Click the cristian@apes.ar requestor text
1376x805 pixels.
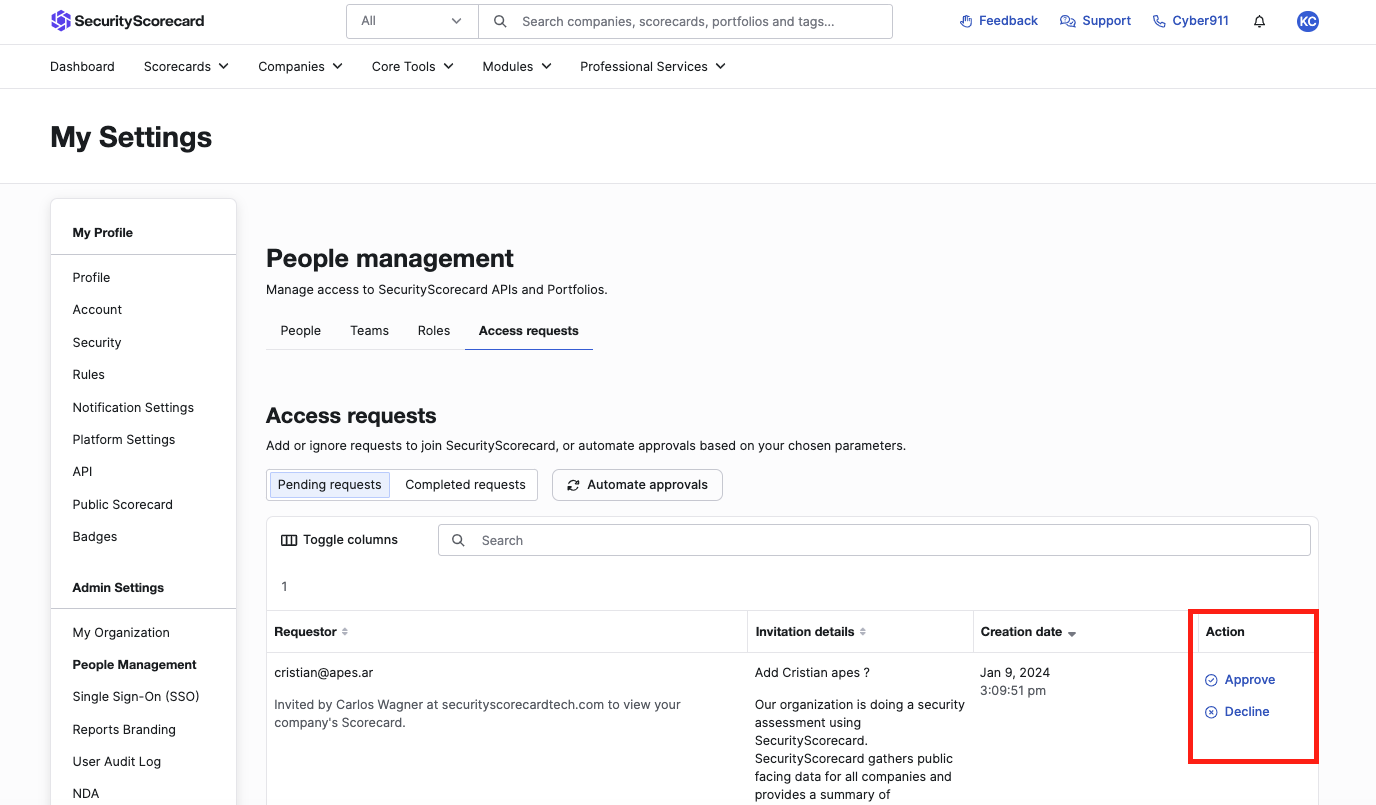323,673
